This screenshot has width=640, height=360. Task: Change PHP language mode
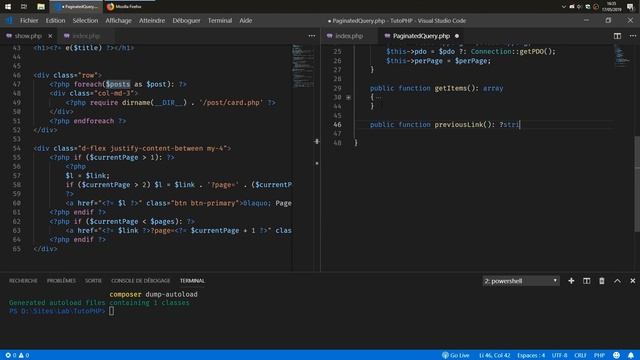pyautogui.click(x=599, y=355)
